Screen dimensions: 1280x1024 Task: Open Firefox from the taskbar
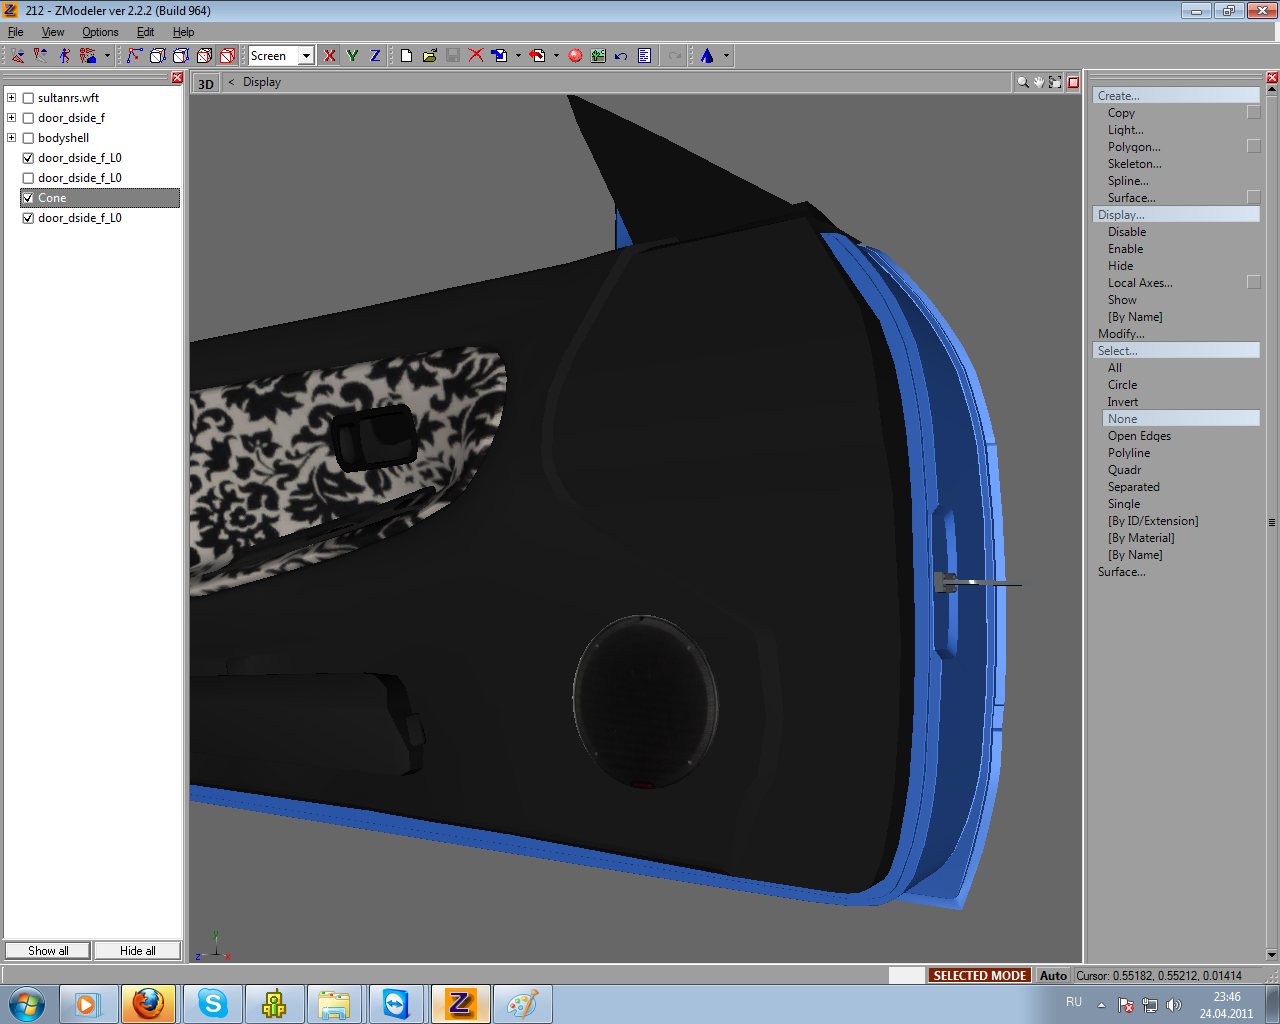[x=149, y=1004]
